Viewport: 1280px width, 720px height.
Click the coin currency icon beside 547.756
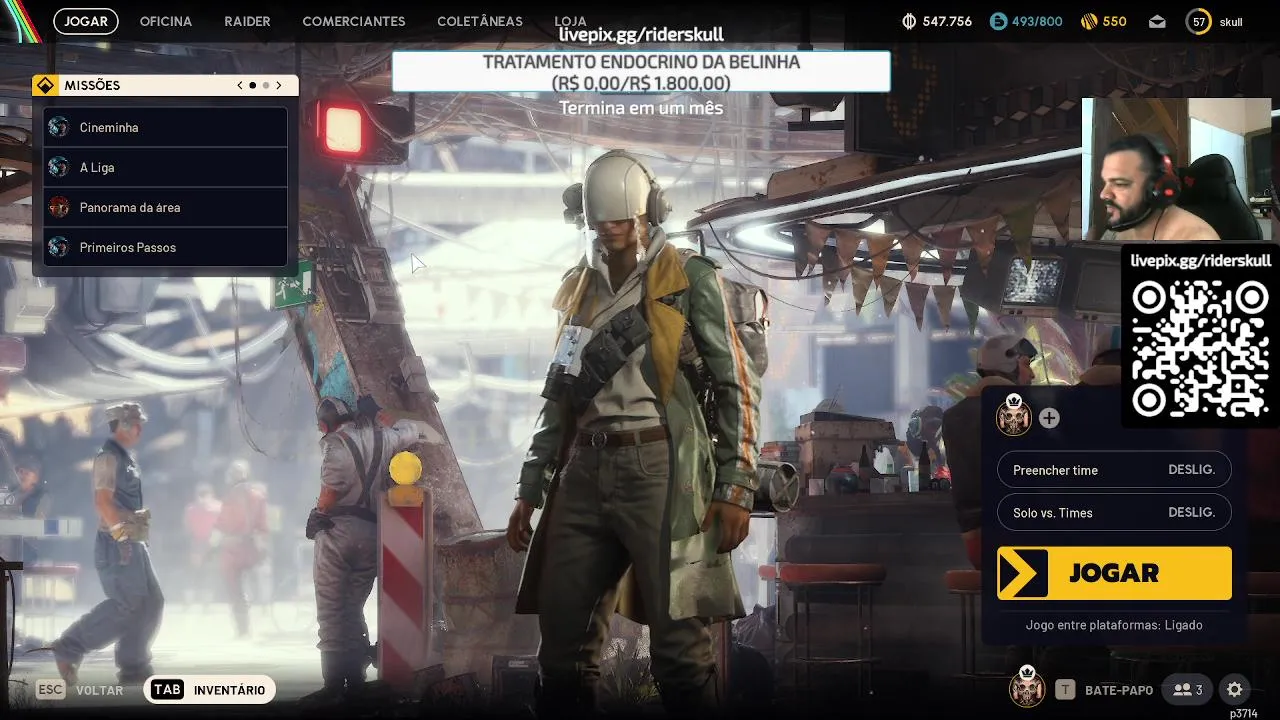click(909, 21)
